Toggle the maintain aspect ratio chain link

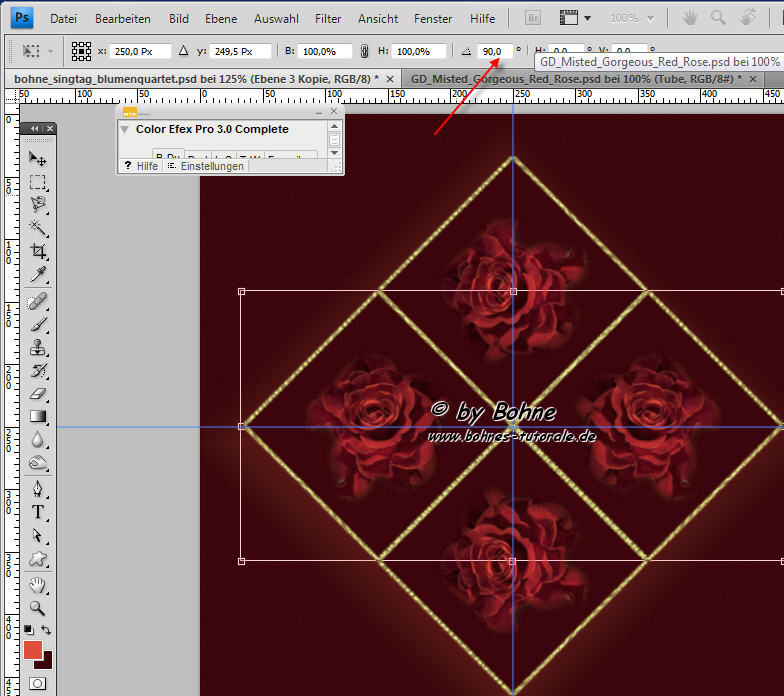coord(364,51)
